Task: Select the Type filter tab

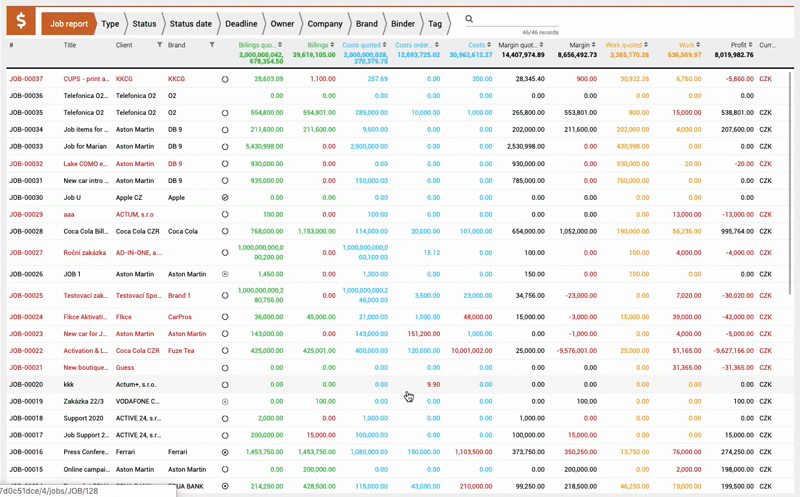Action: (110, 23)
